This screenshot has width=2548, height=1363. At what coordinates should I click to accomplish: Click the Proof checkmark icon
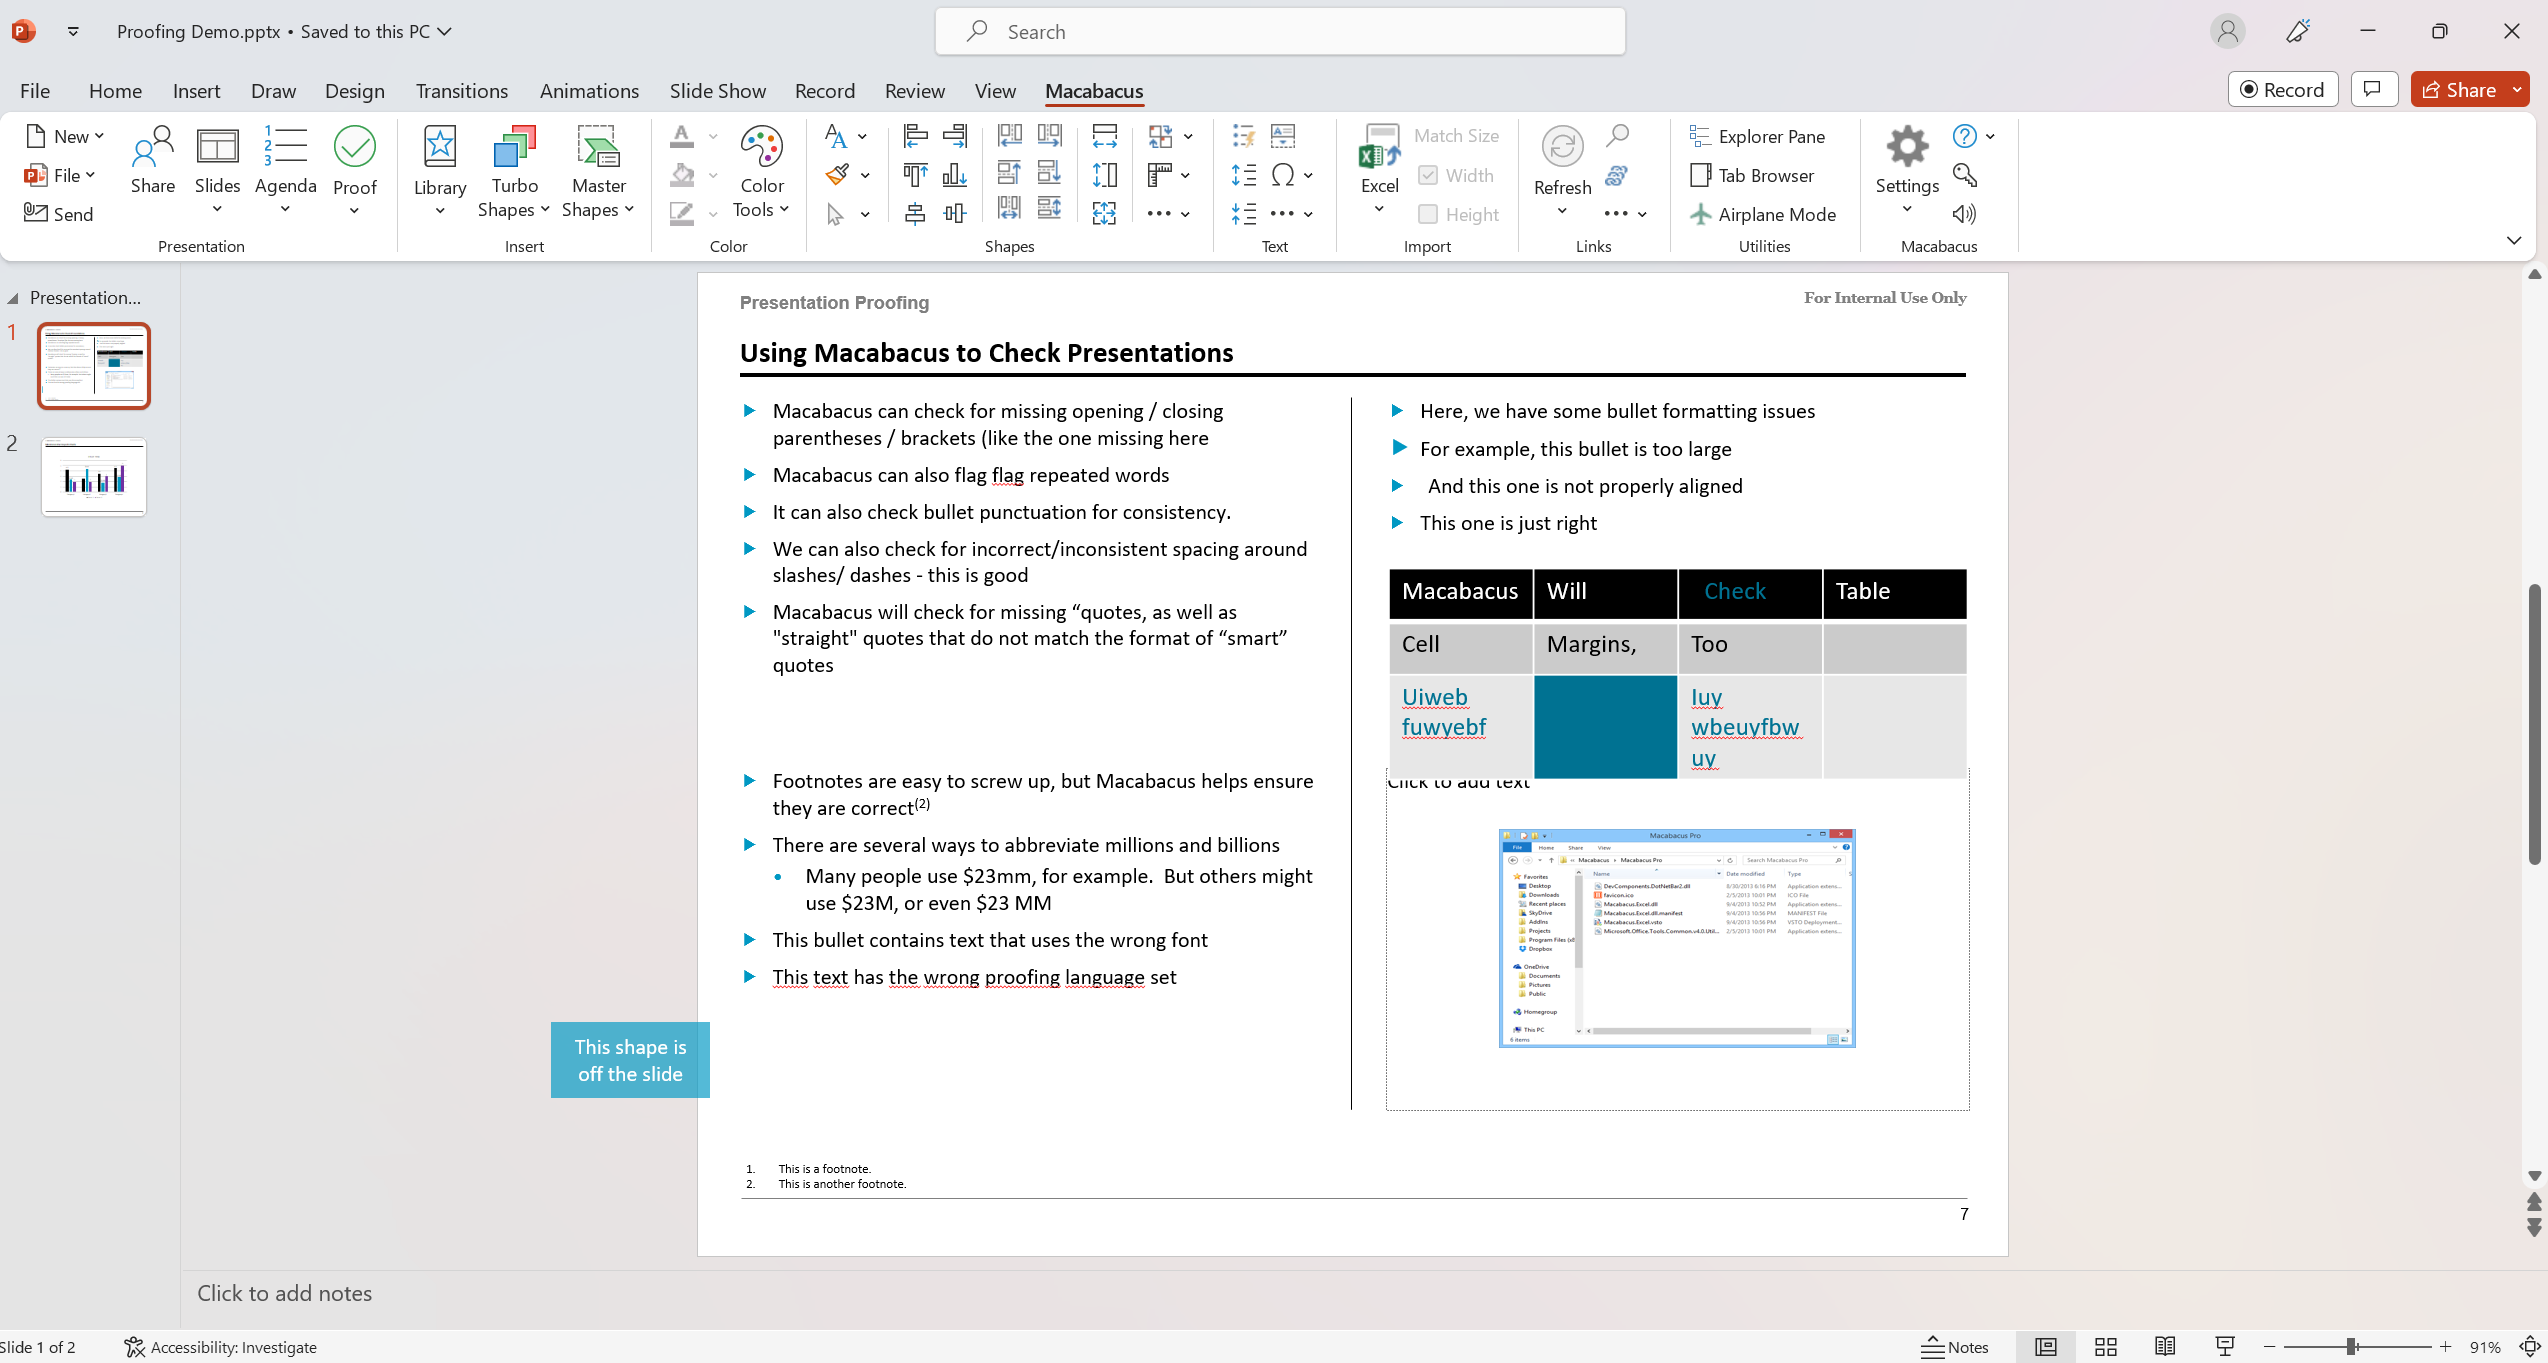pos(354,147)
